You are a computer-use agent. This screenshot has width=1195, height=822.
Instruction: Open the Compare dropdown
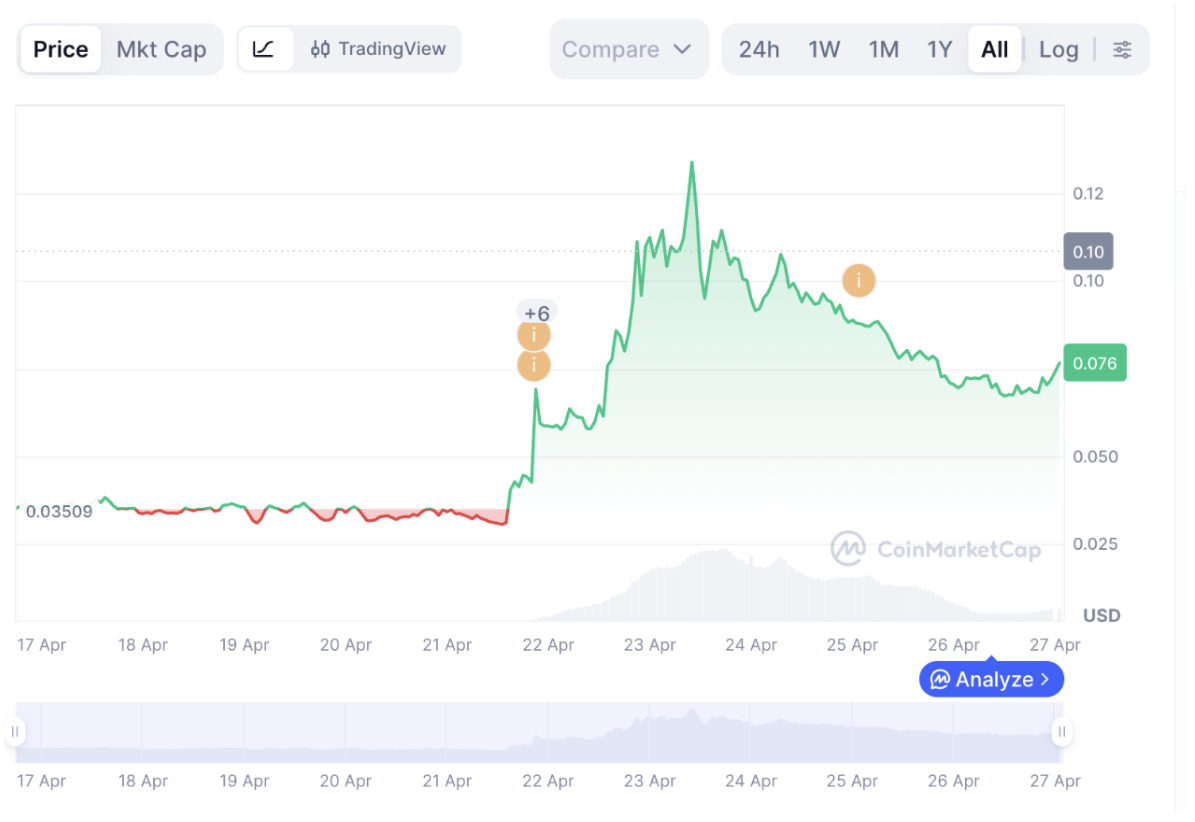point(627,50)
